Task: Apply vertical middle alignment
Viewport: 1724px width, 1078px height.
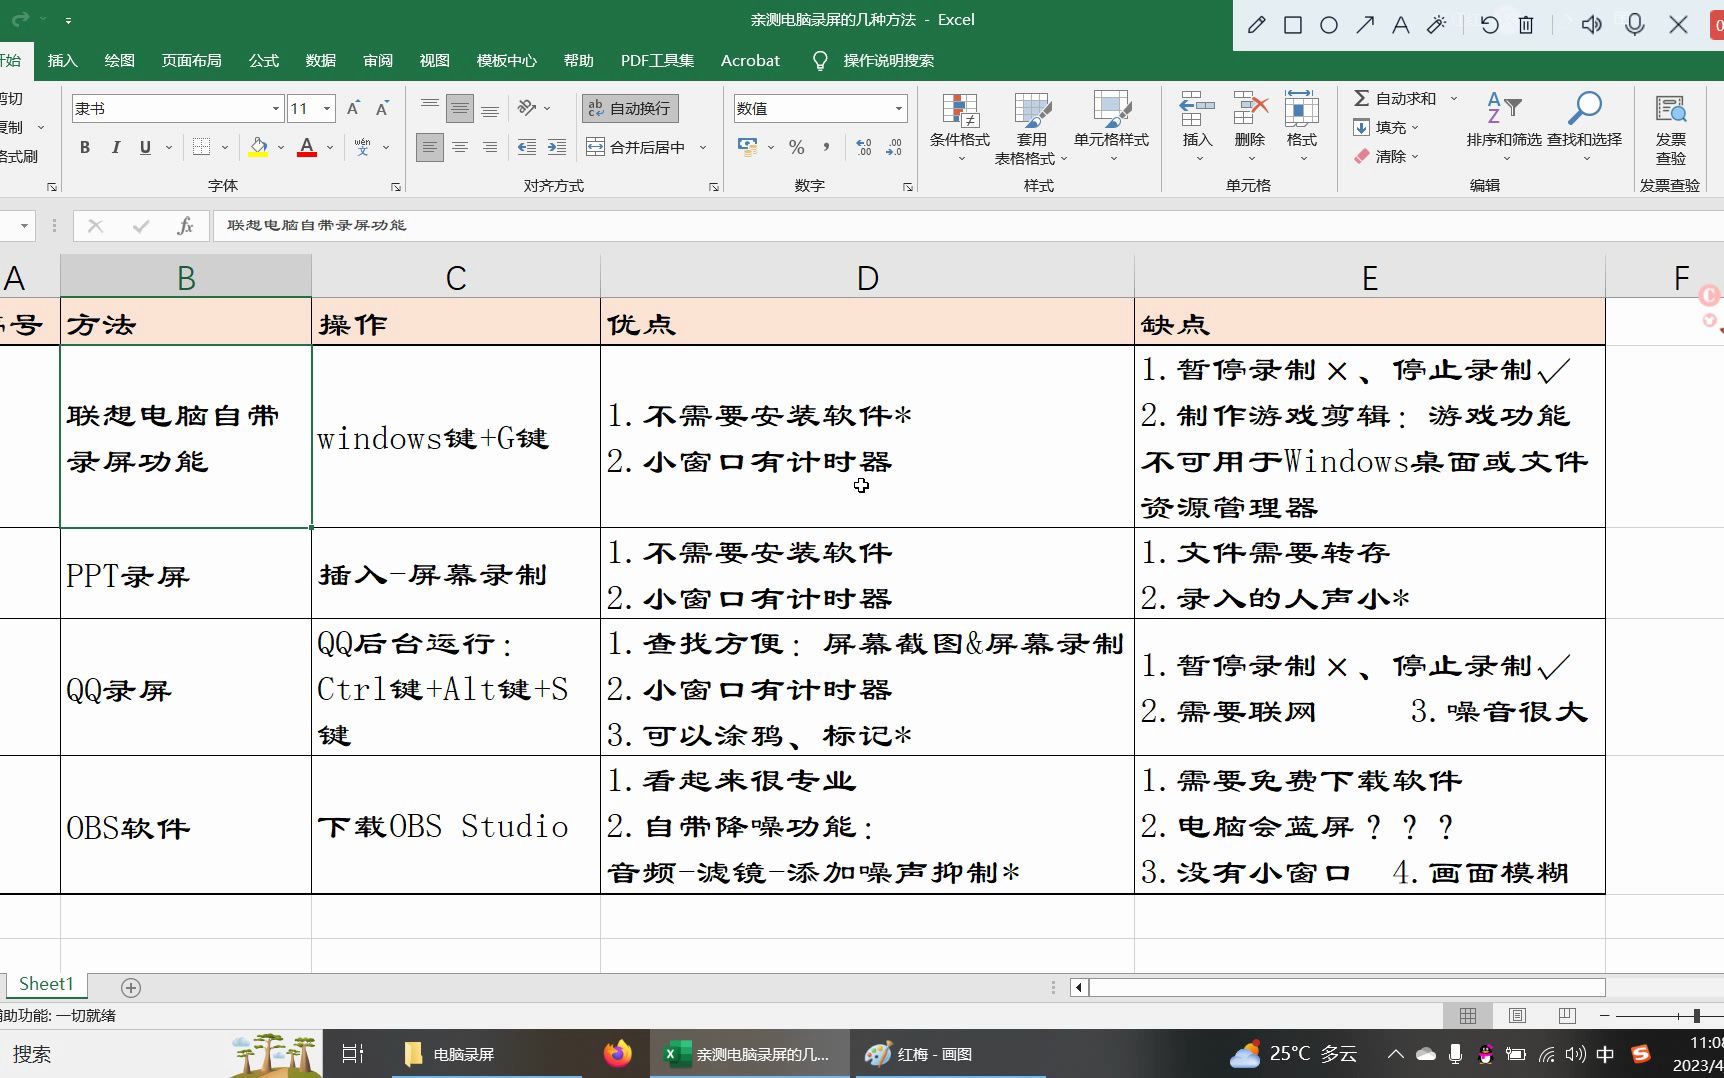Action: 460,108
